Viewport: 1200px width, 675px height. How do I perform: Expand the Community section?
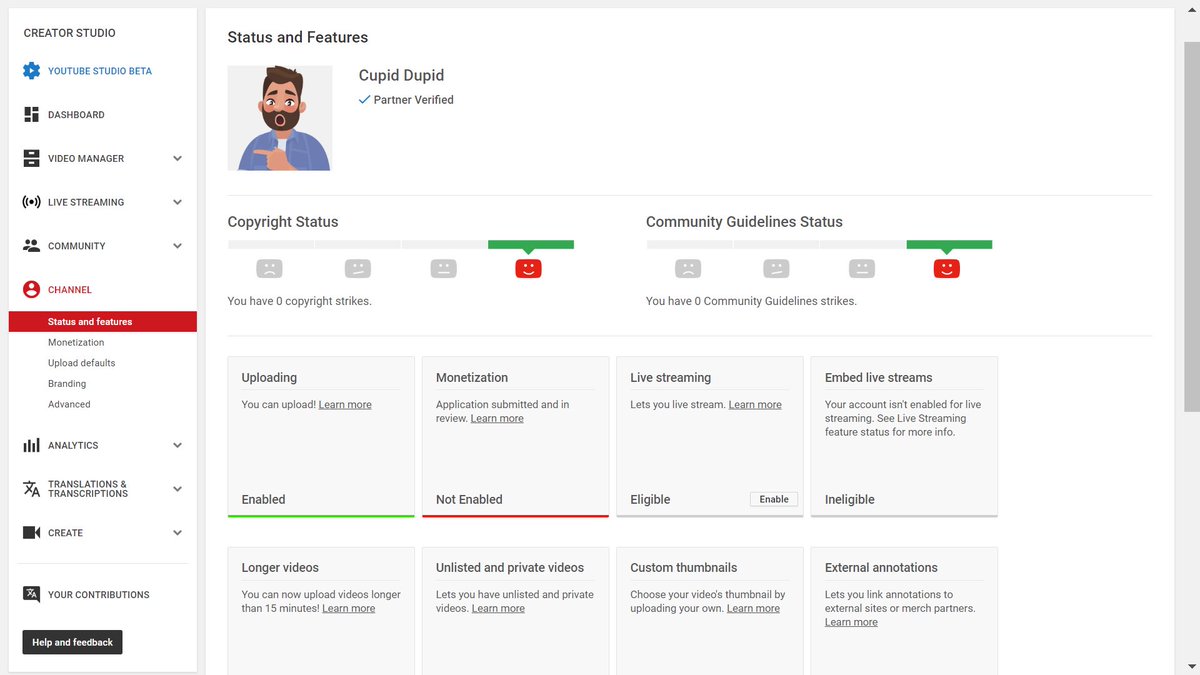[177, 246]
